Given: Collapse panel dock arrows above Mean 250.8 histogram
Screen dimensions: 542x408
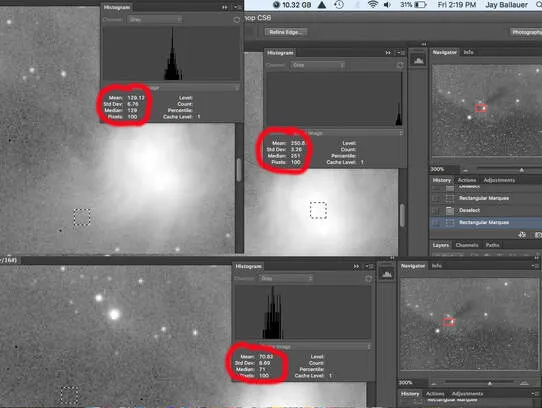Looking at the screenshot, I should click(x=424, y=44).
